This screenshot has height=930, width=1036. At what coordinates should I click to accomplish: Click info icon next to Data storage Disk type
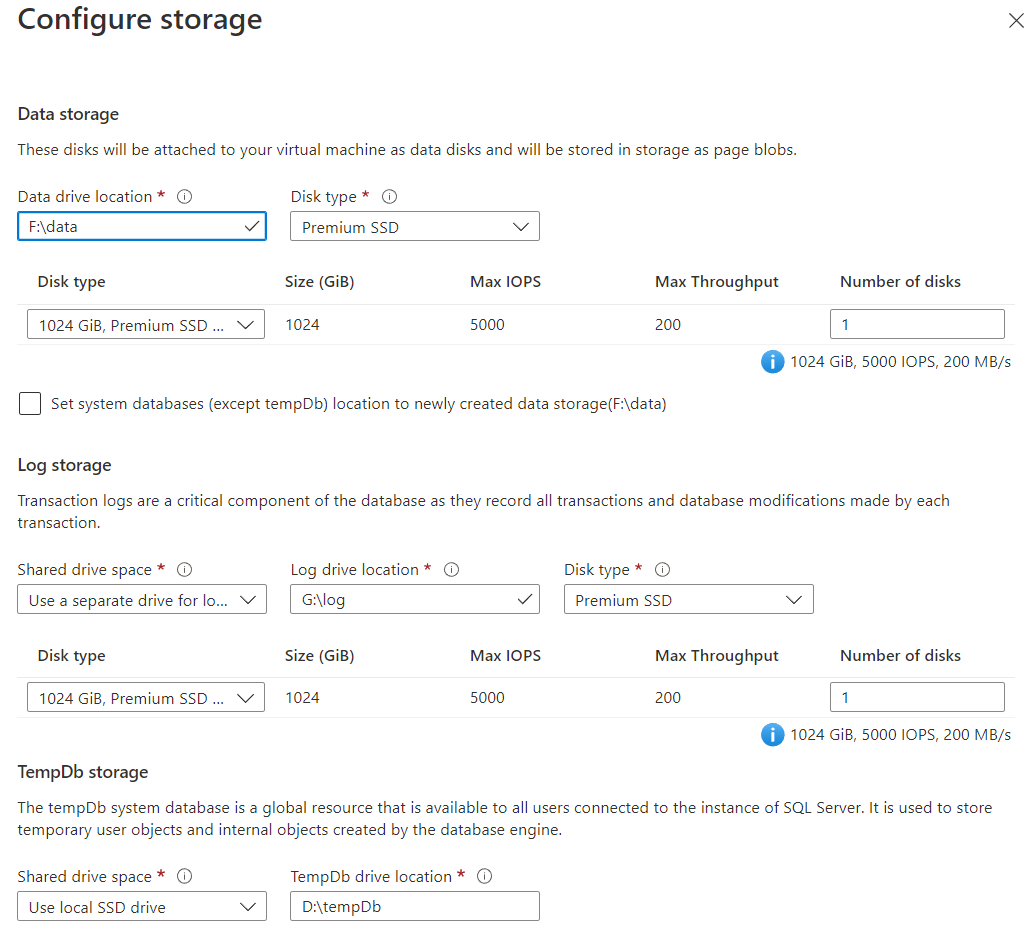pos(390,197)
